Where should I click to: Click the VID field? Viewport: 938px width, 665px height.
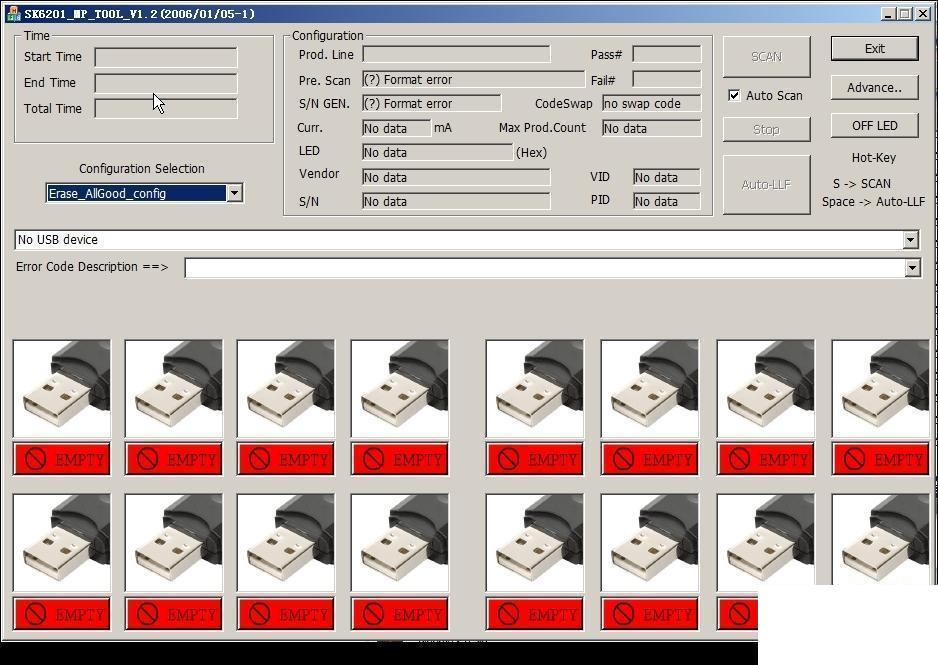[666, 177]
